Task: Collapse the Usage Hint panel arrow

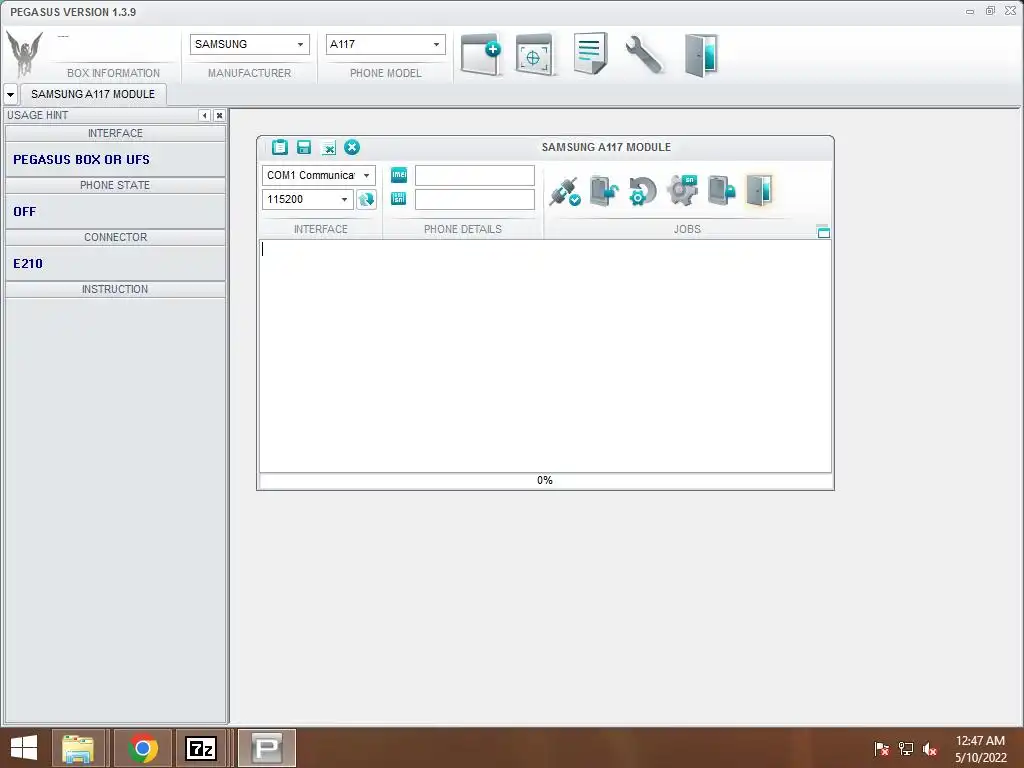Action: click(204, 115)
